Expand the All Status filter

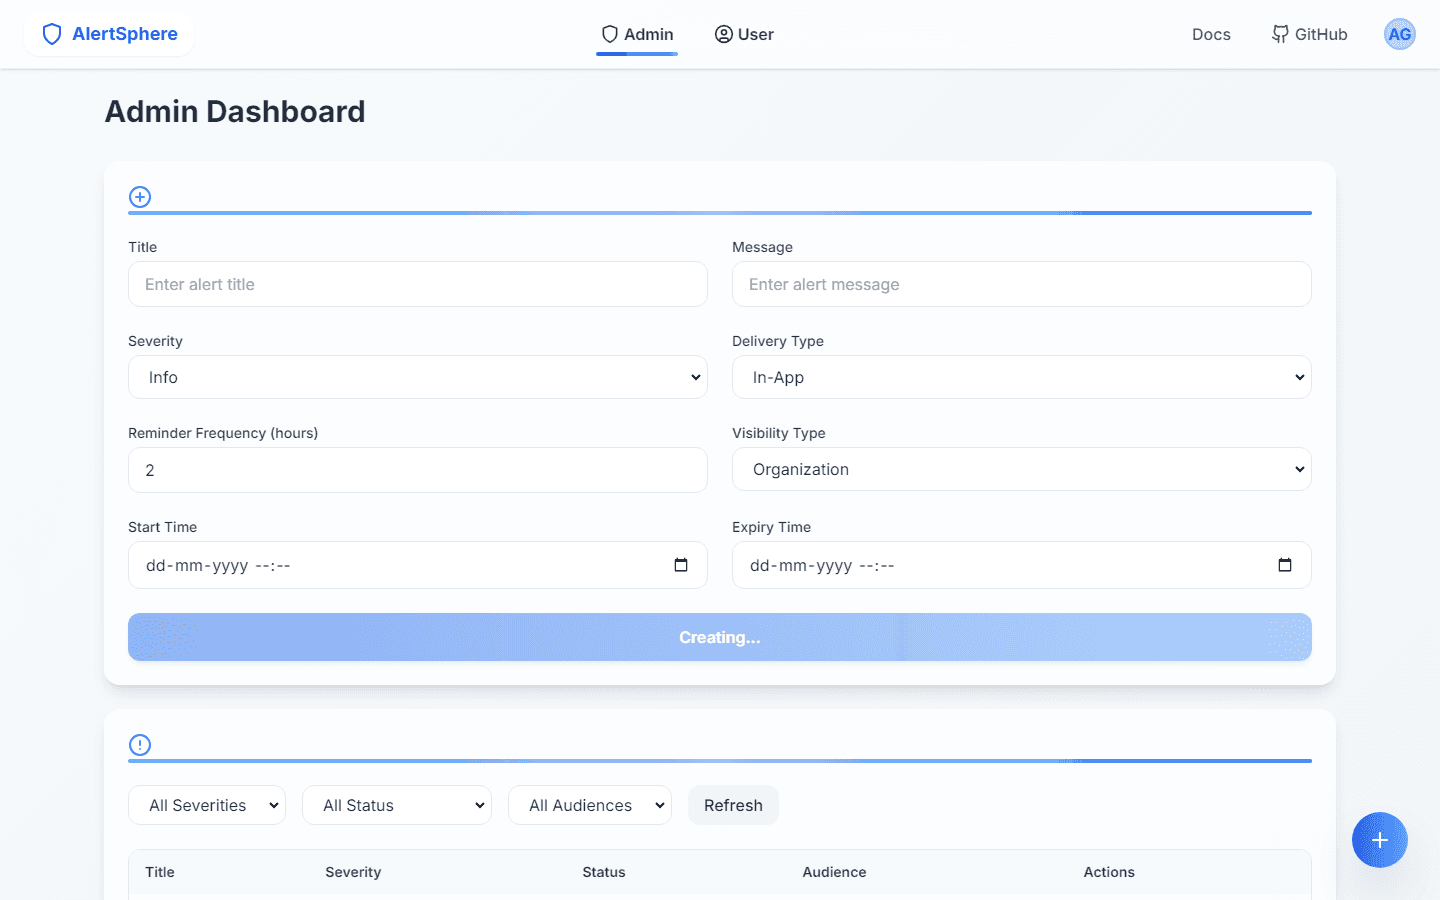(397, 805)
